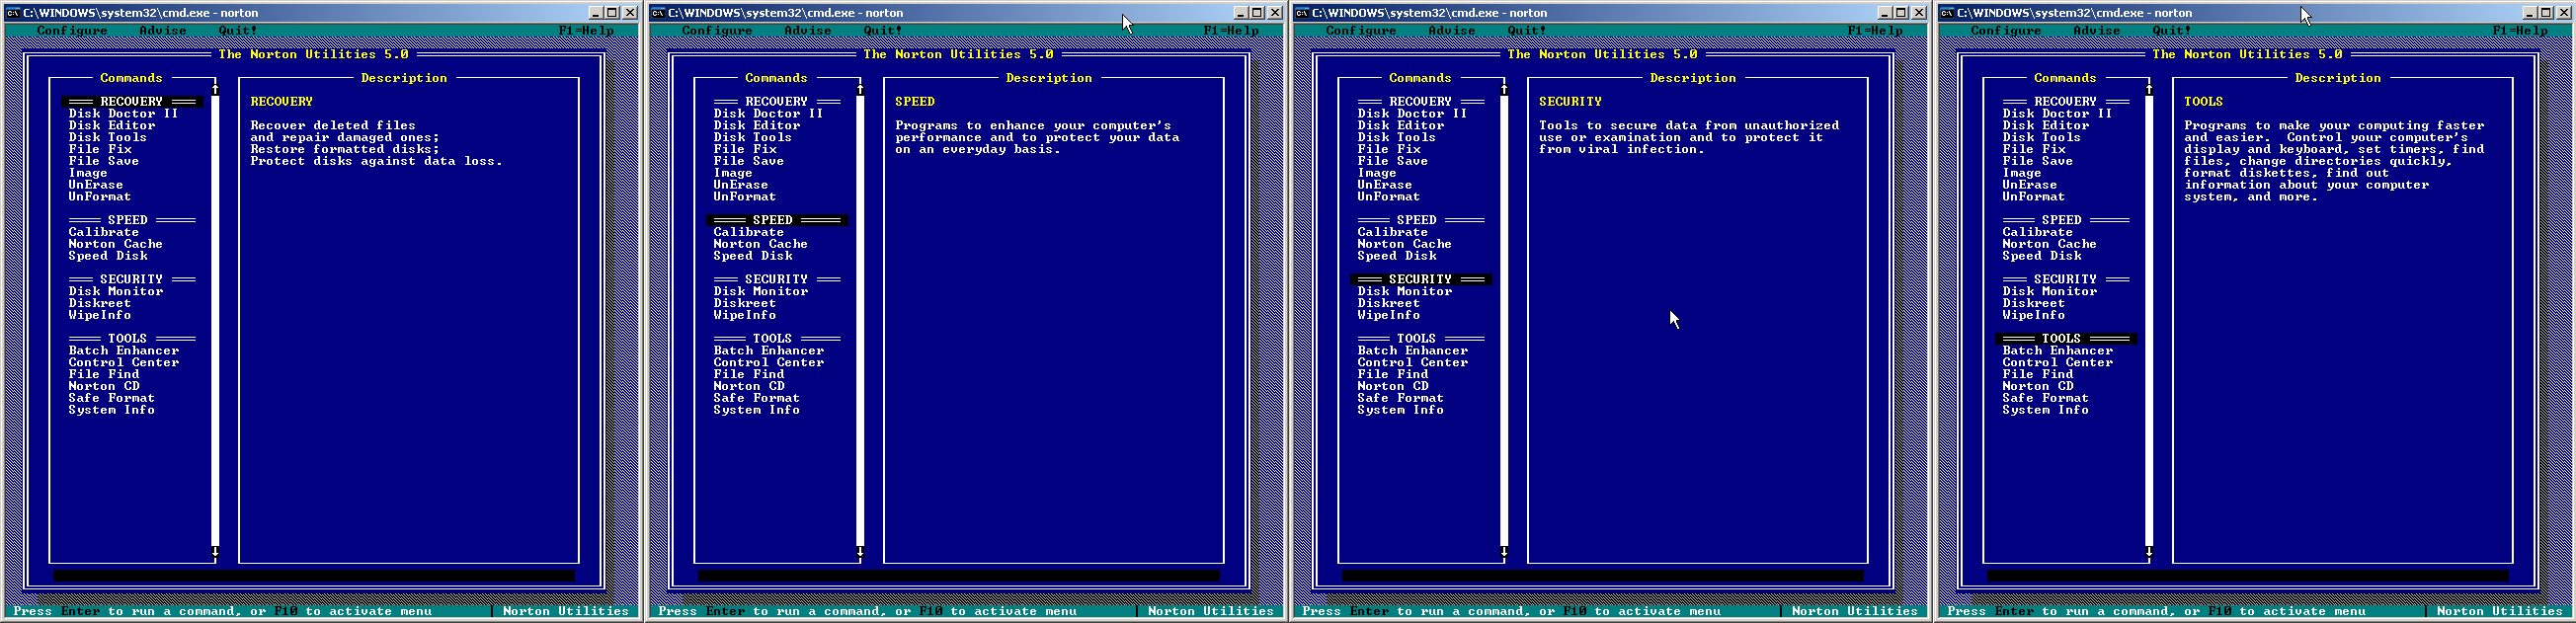Click Commands scroll-down arrow in SECURITY description window

coord(1504,552)
